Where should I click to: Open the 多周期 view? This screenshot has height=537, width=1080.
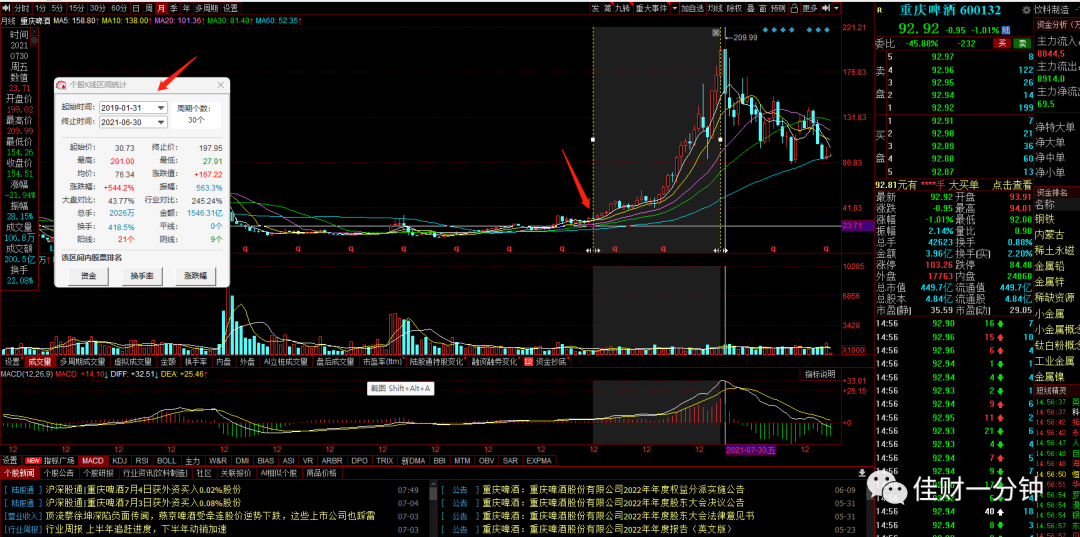(207, 8)
